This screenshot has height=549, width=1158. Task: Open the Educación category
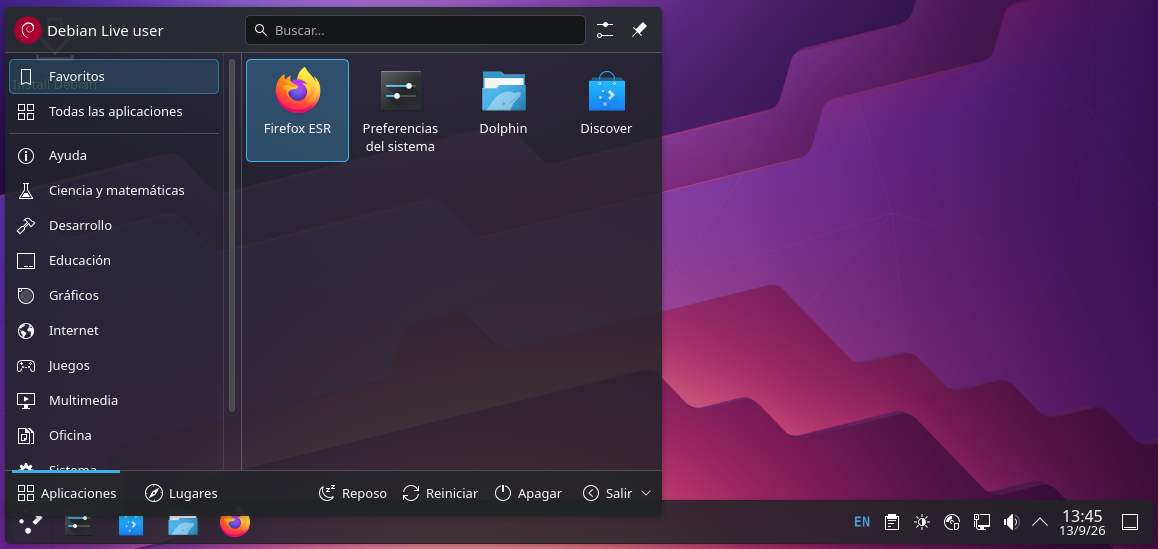click(x=114, y=261)
